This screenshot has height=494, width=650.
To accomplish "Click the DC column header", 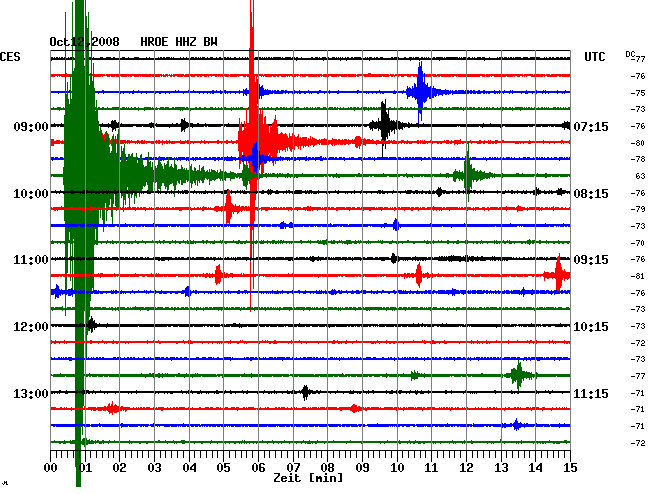I will coord(630,54).
